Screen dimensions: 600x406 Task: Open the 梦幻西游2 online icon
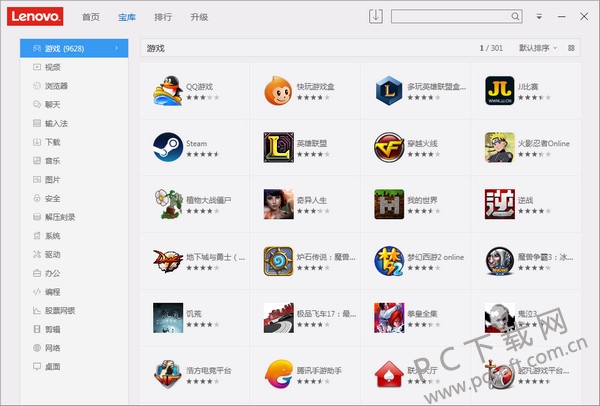(389, 261)
